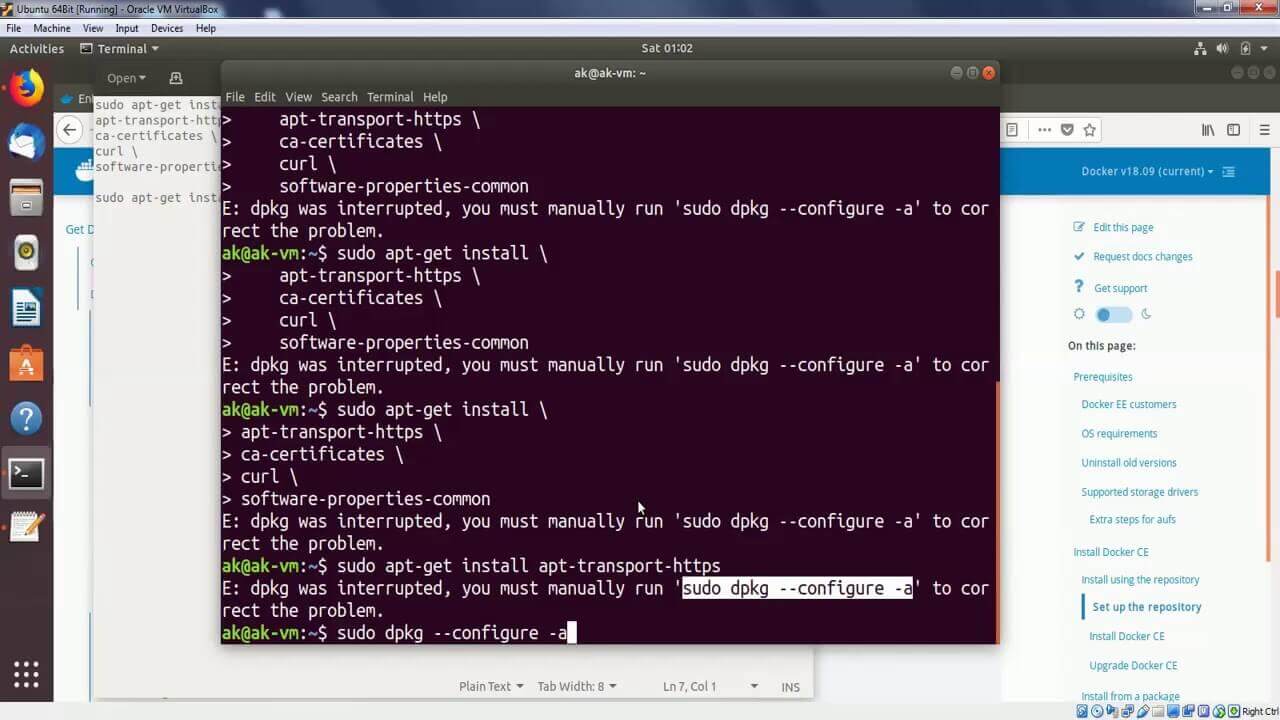The height and width of the screenshot is (720, 1280).
Task: Open the Firefox library icon
Action: click(x=1208, y=129)
